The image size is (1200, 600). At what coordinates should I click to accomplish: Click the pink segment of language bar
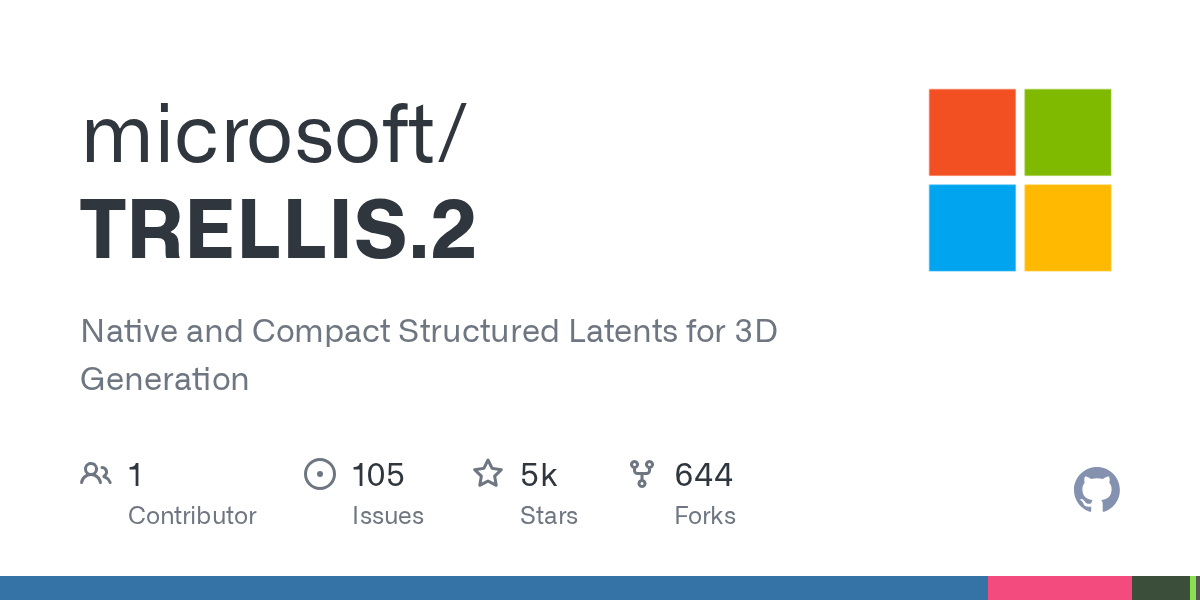[x=1059, y=588]
